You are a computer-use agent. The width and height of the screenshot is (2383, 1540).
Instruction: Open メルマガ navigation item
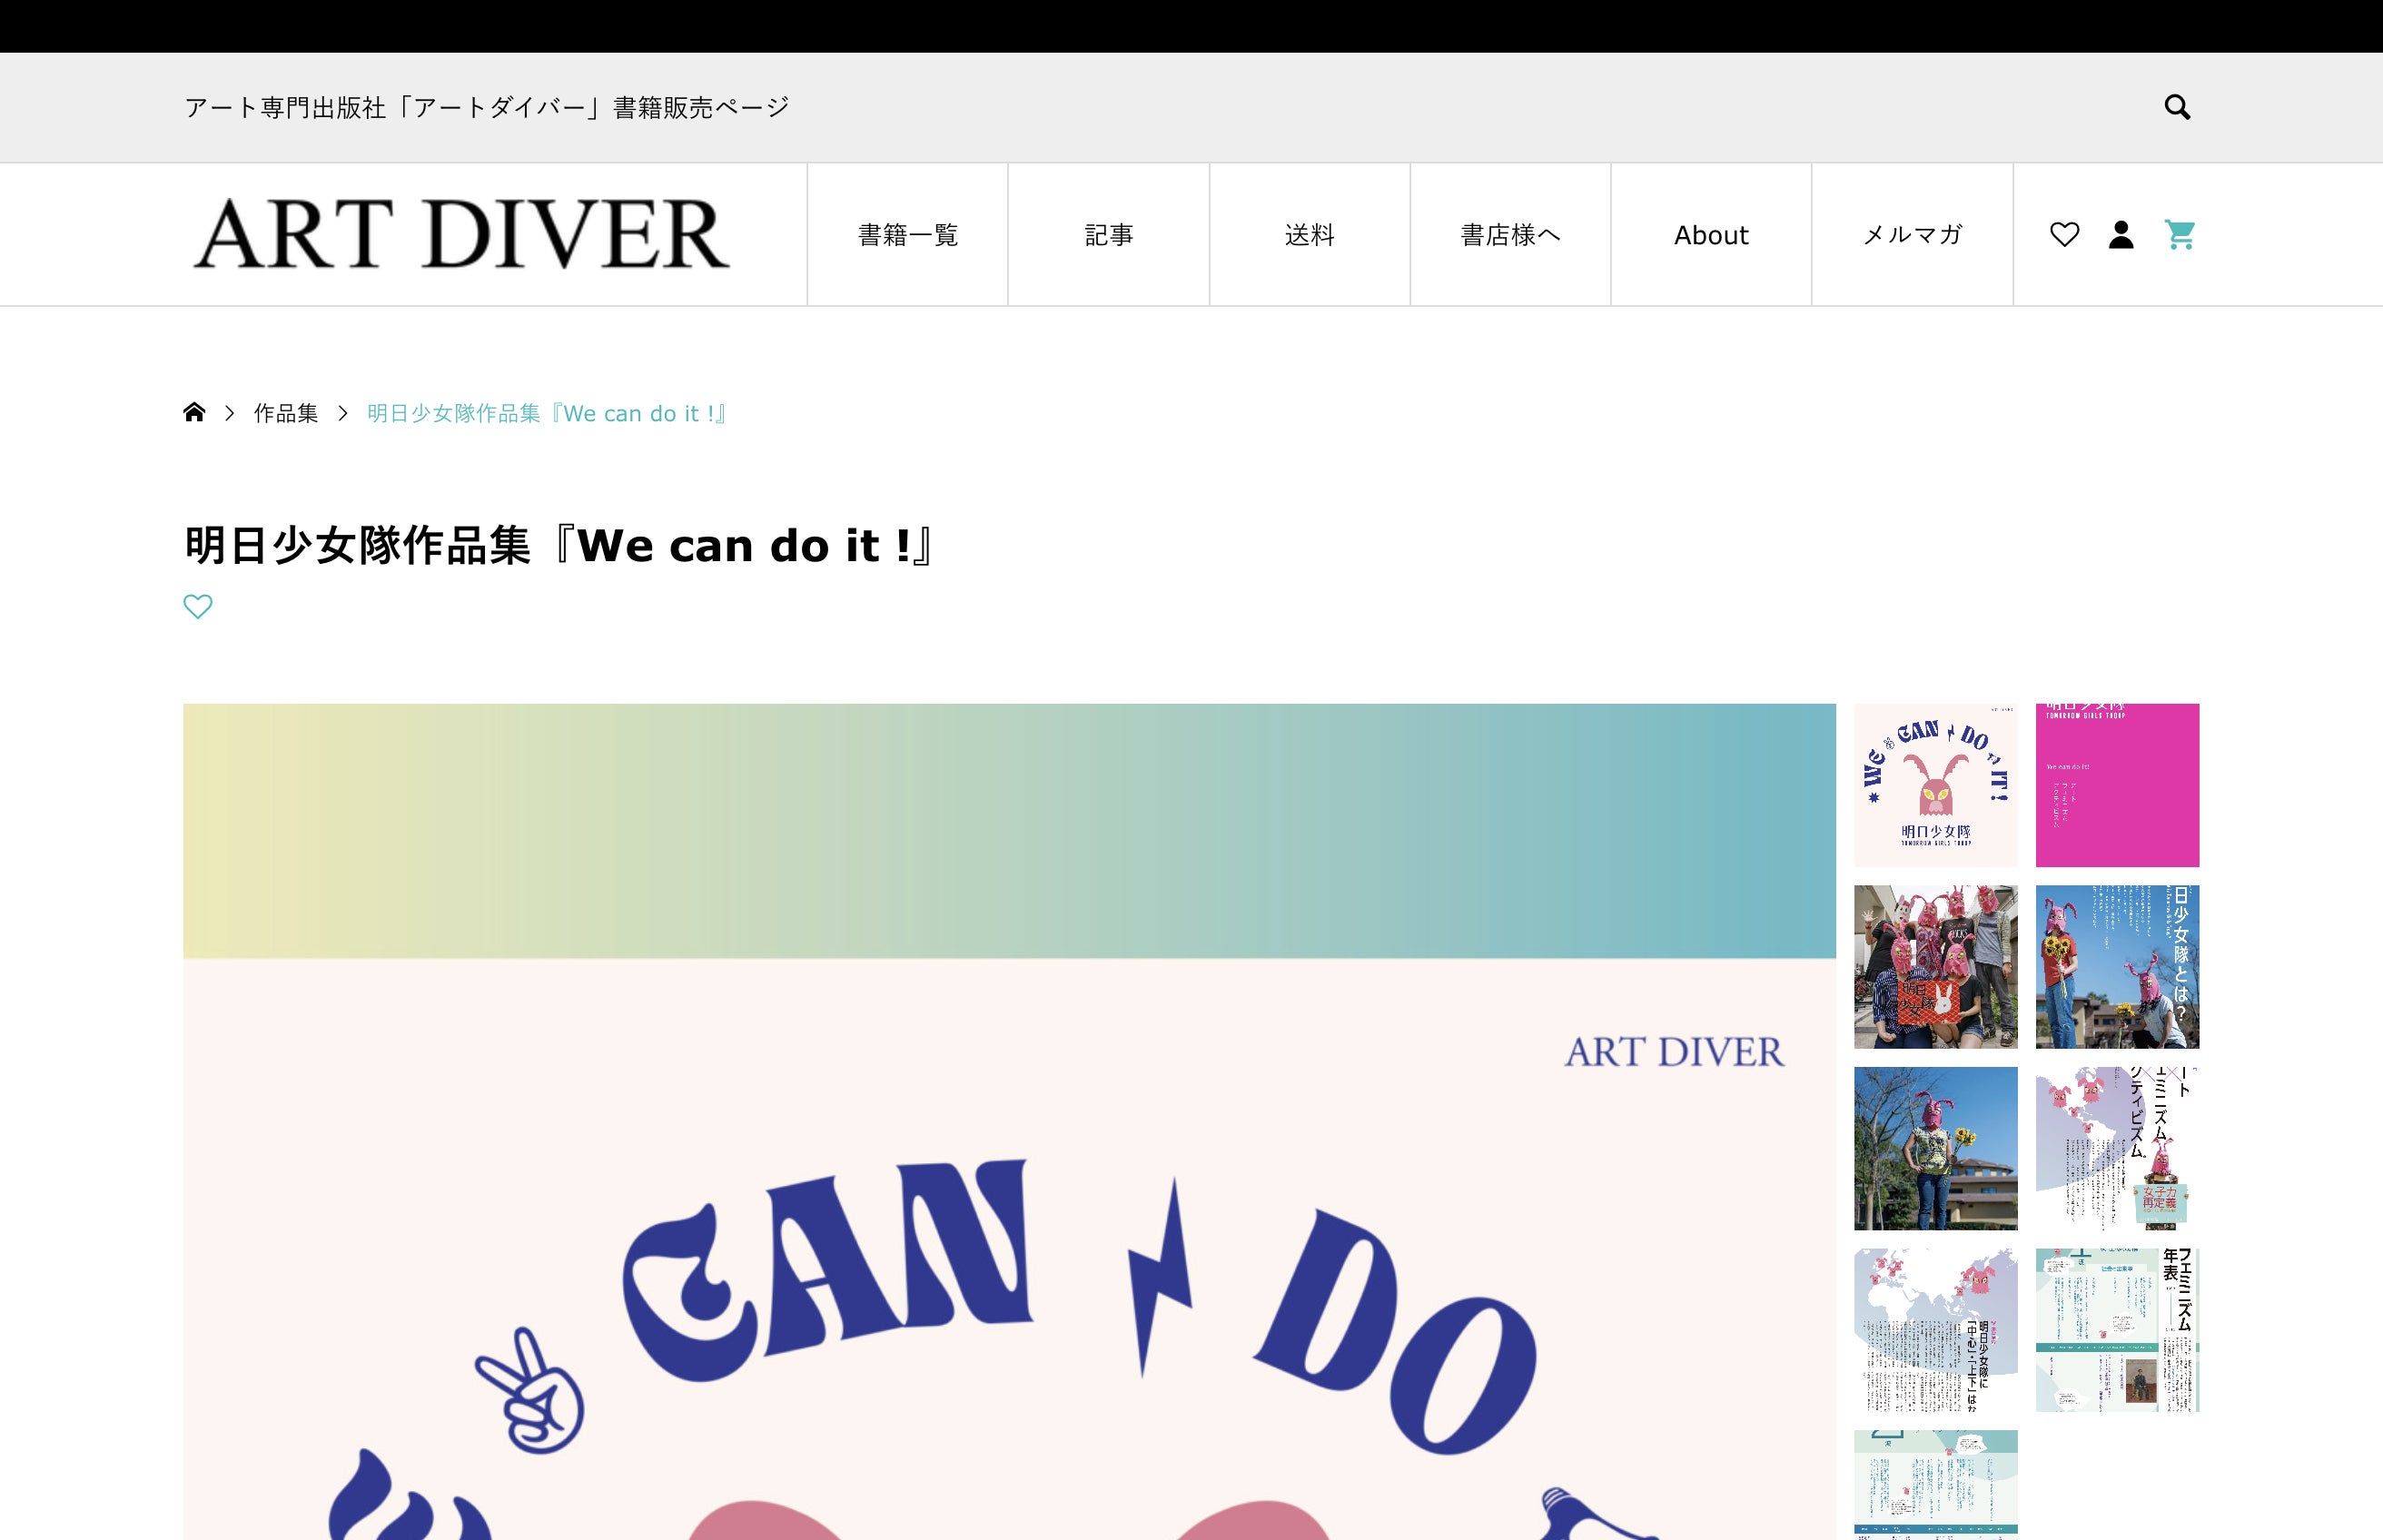click(x=1912, y=235)
